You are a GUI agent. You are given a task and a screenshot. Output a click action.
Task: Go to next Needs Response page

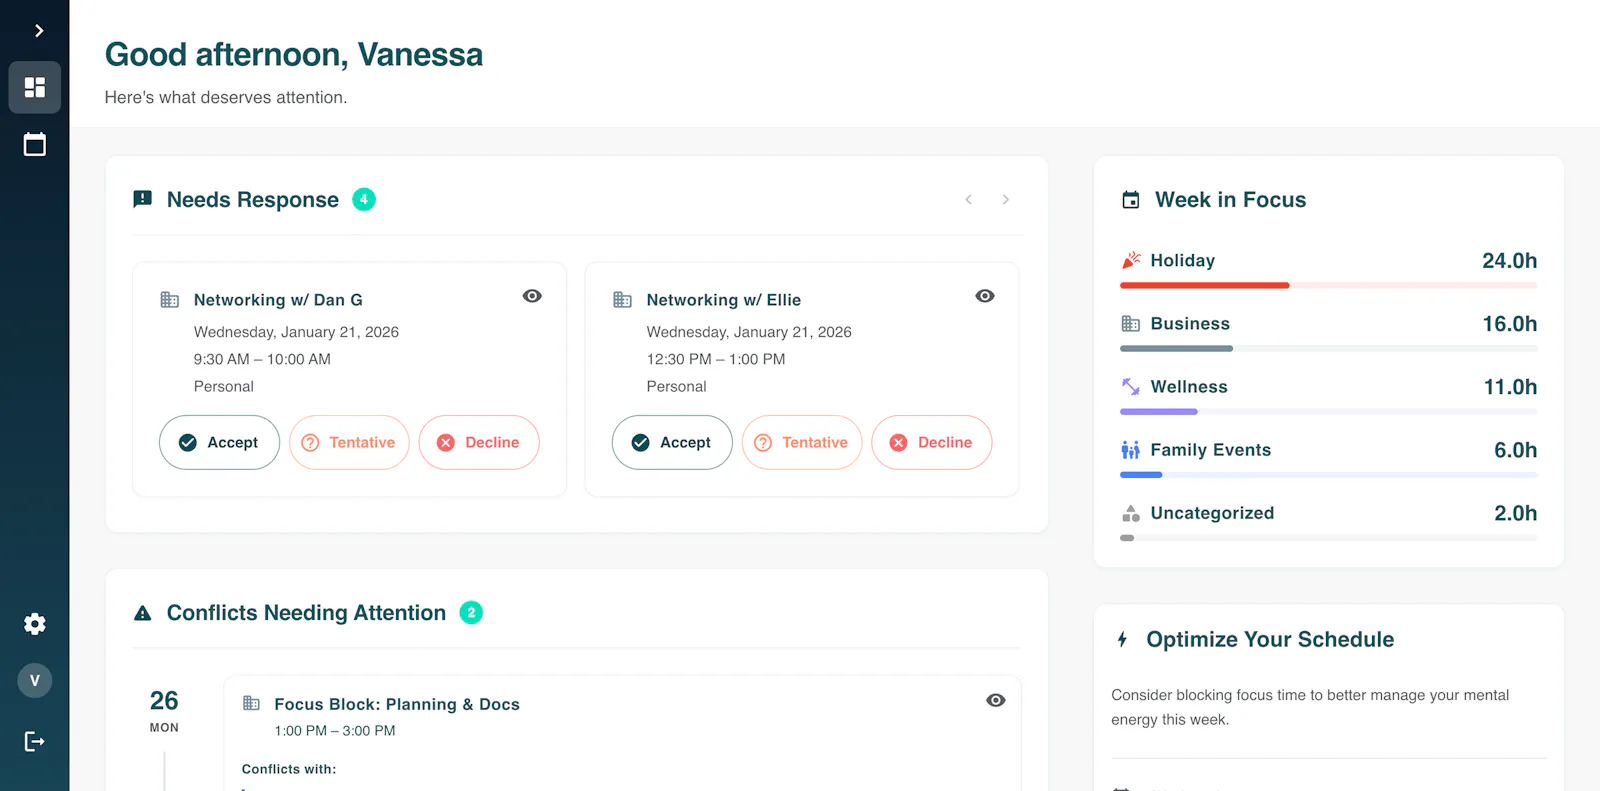1006,199
